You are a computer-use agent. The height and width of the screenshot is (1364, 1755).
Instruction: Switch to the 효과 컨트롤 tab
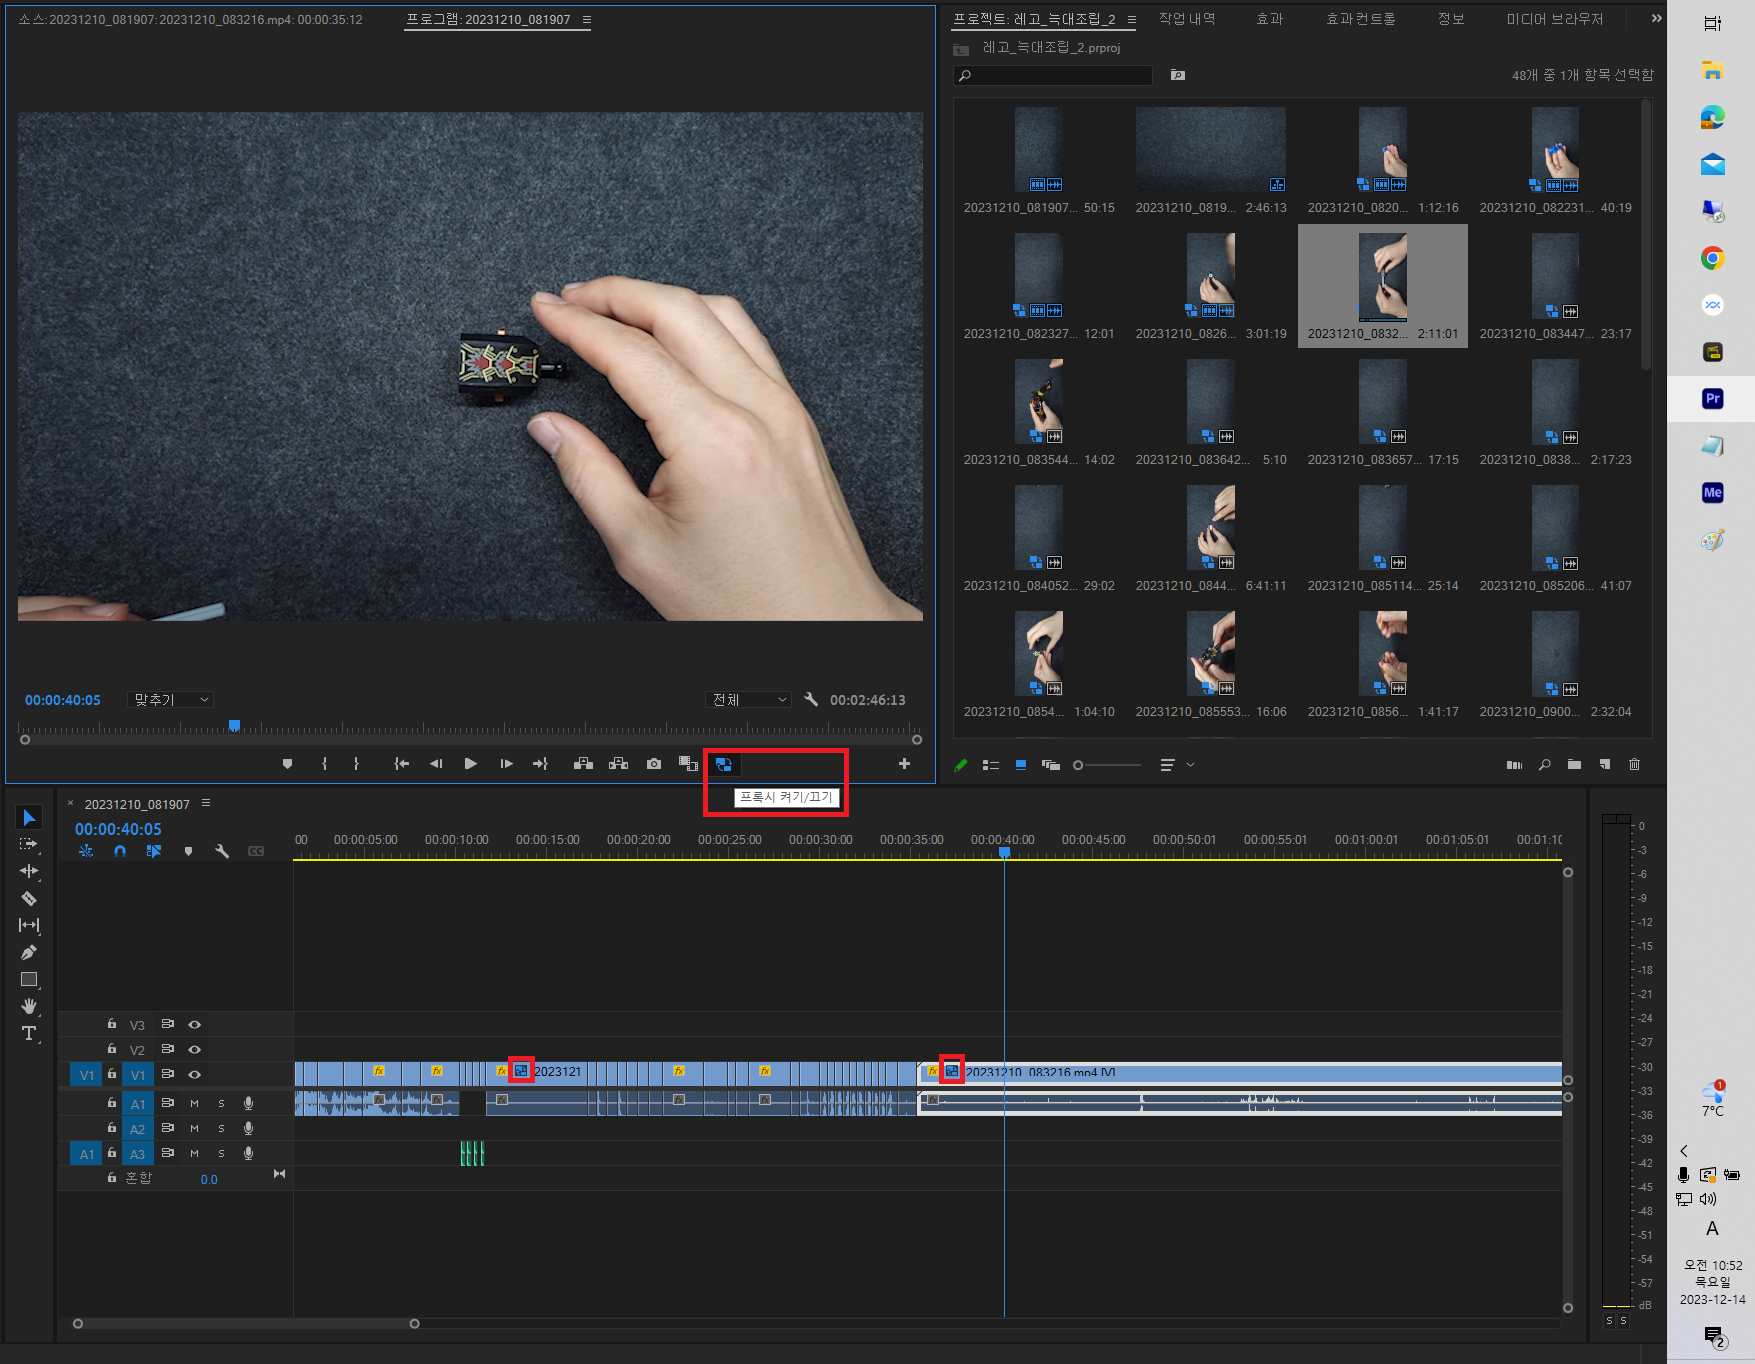tap(1360, 19)
